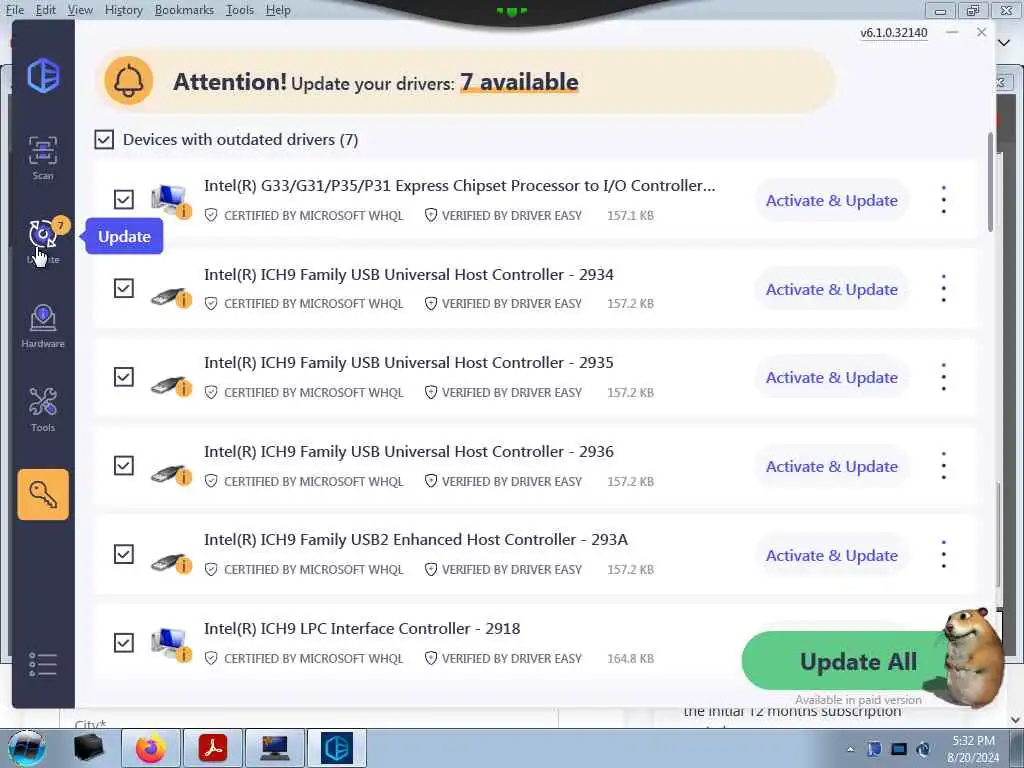Screen dimensions: 1024x768
Task: Click the hamster mascot figure
Action: pos(973,656)
